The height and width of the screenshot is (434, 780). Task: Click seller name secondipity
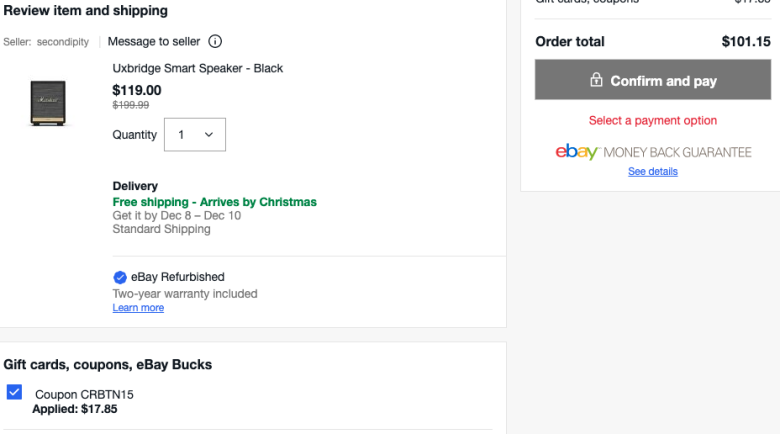pos(63,42)
